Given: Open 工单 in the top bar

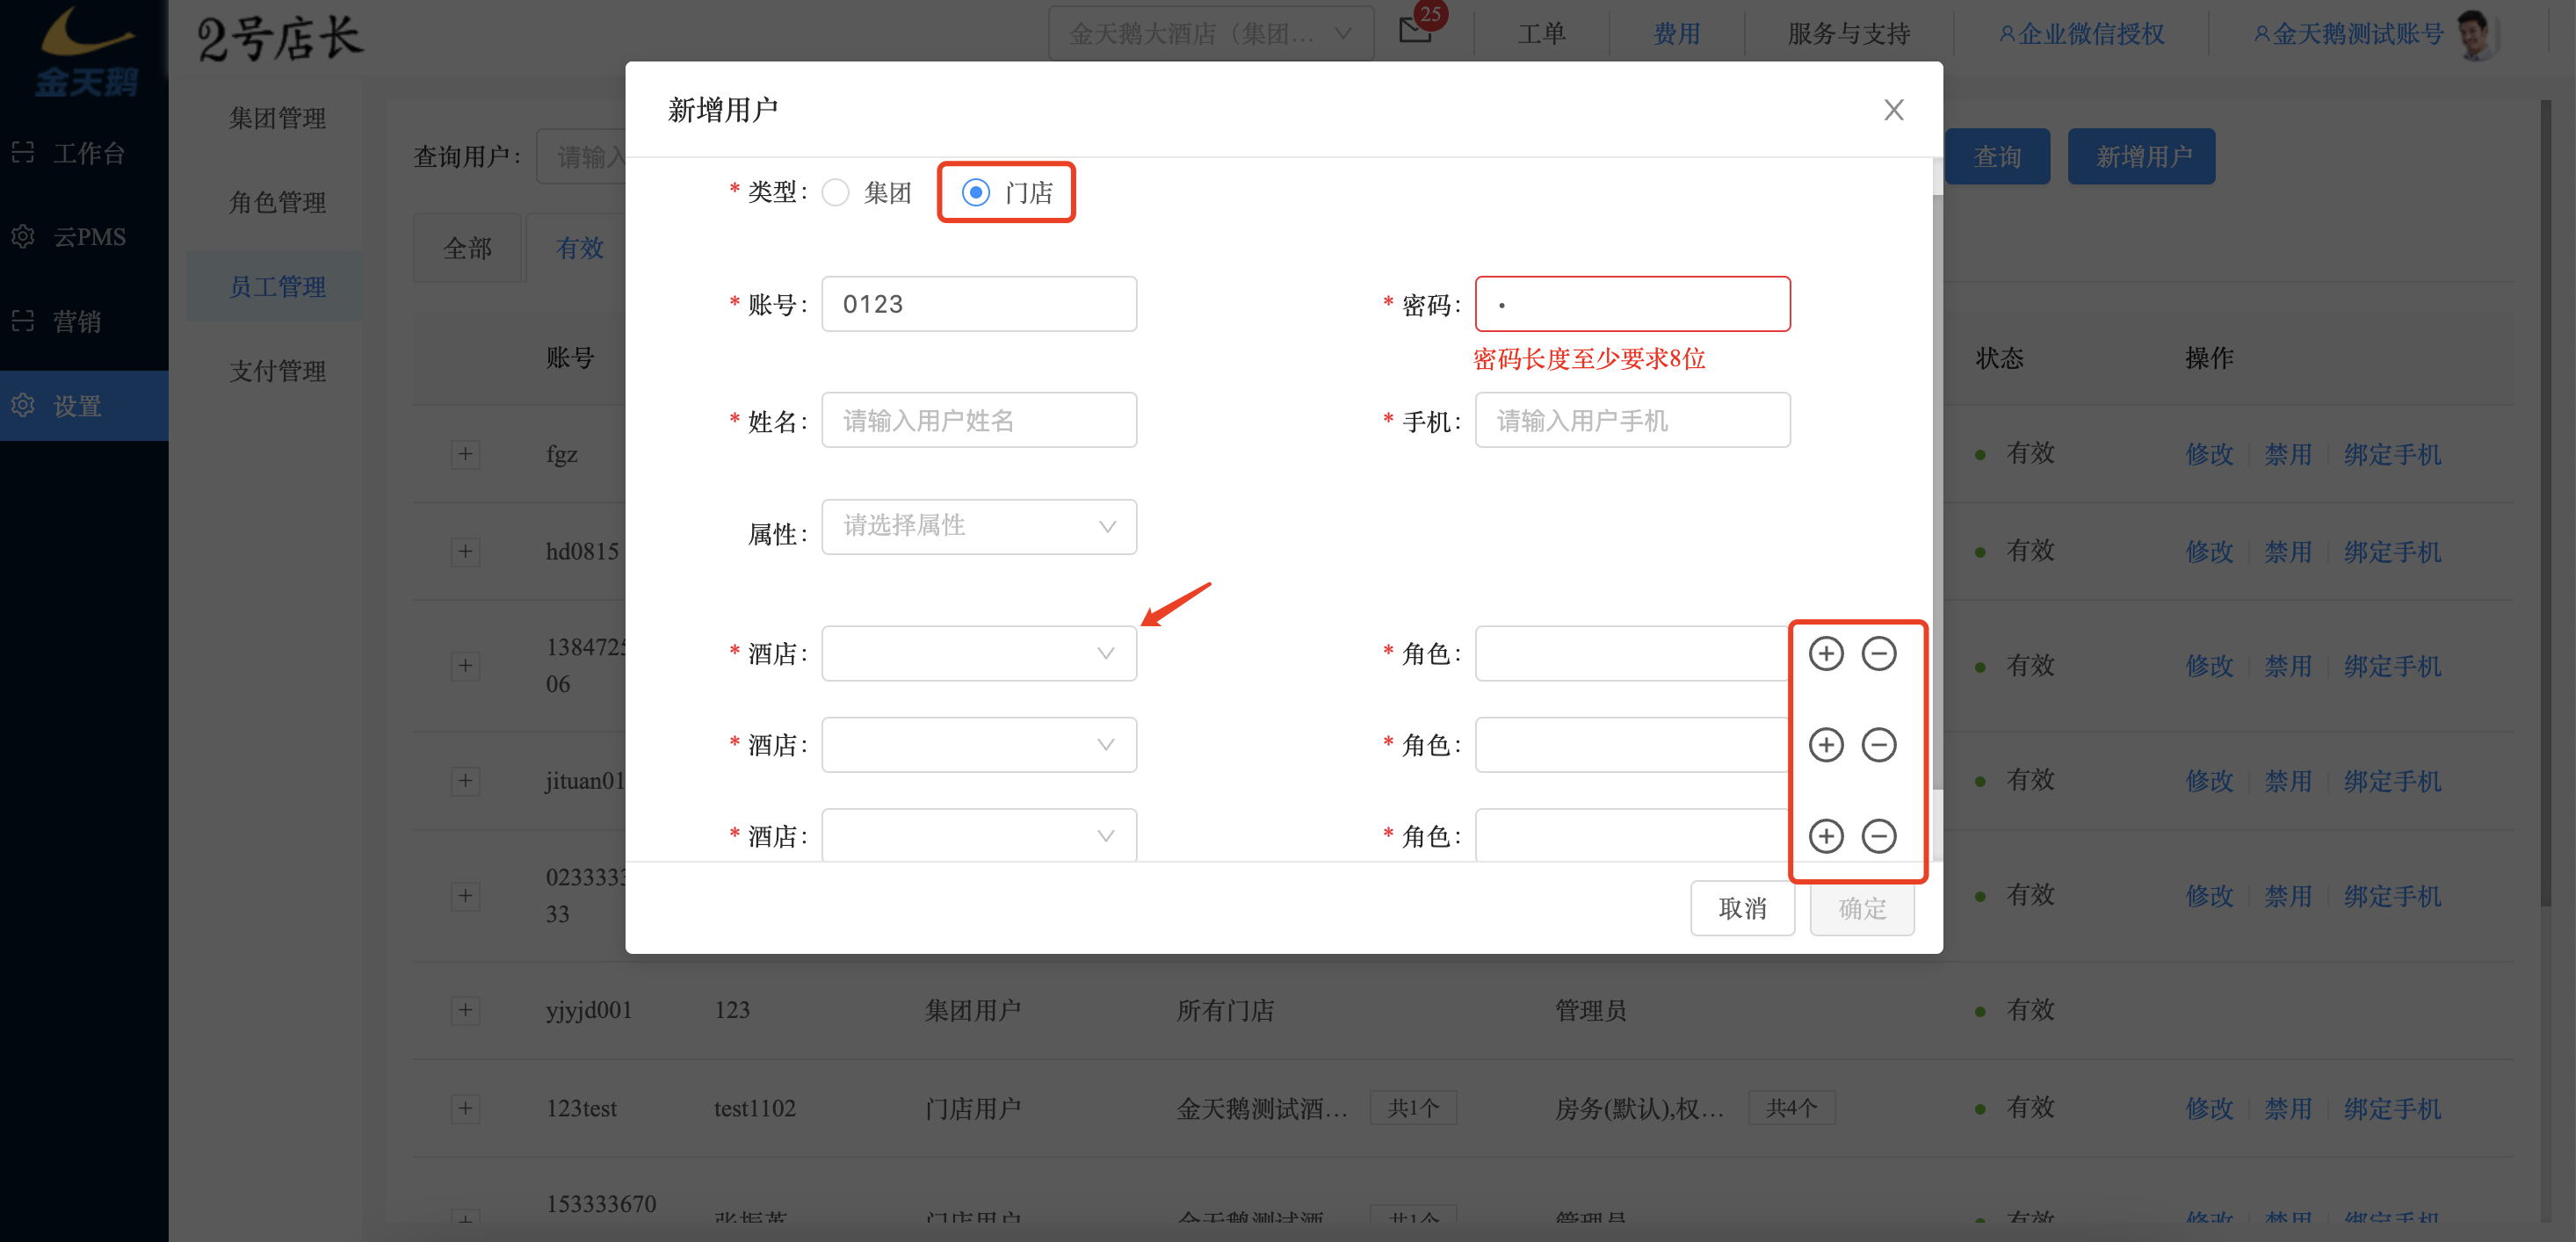Looking at the screenshot, I should pos(1541,34).
